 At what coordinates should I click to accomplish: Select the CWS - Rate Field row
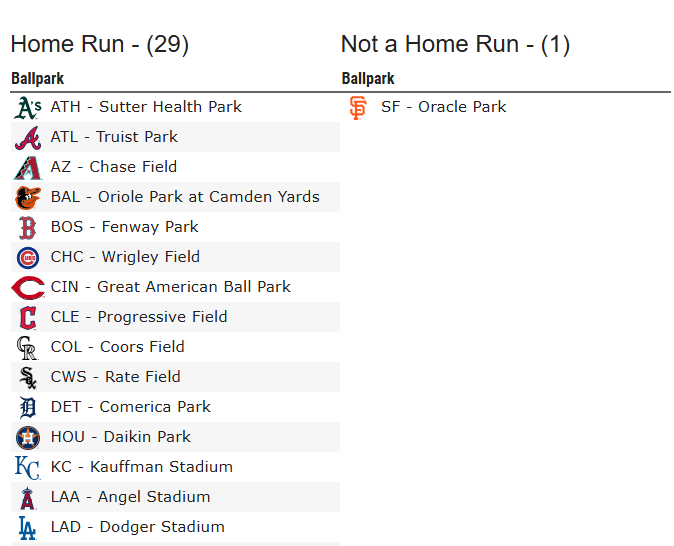[175, 377]
